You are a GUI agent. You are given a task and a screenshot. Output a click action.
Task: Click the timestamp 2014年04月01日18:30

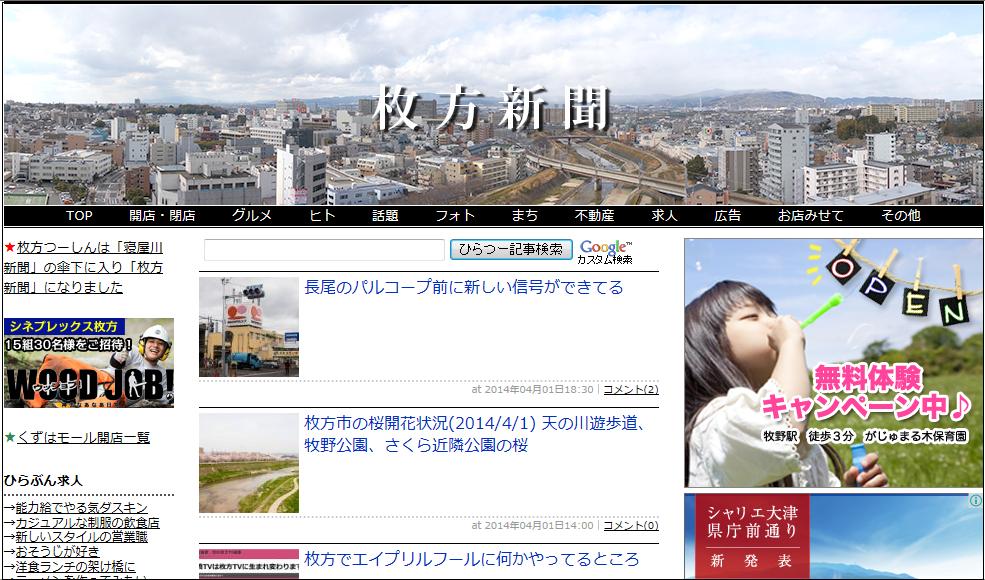point(538,390)
